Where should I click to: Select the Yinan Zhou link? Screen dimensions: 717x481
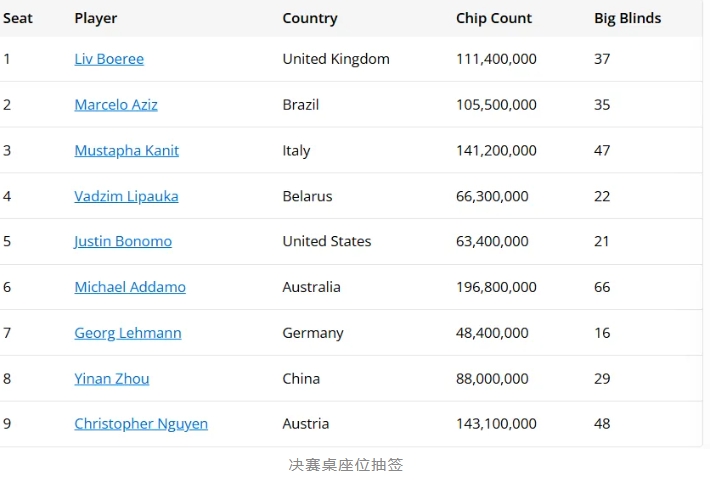click(x=112, y=378)
